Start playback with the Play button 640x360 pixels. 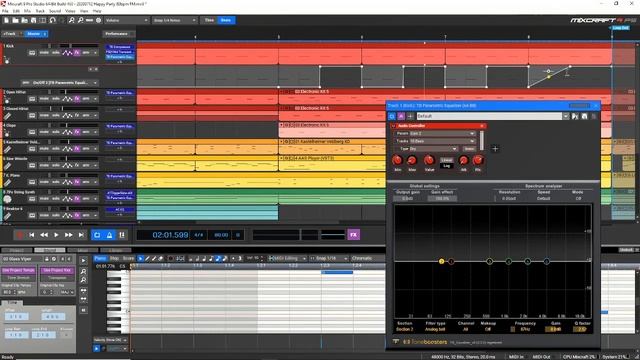(x=56, y=235)
